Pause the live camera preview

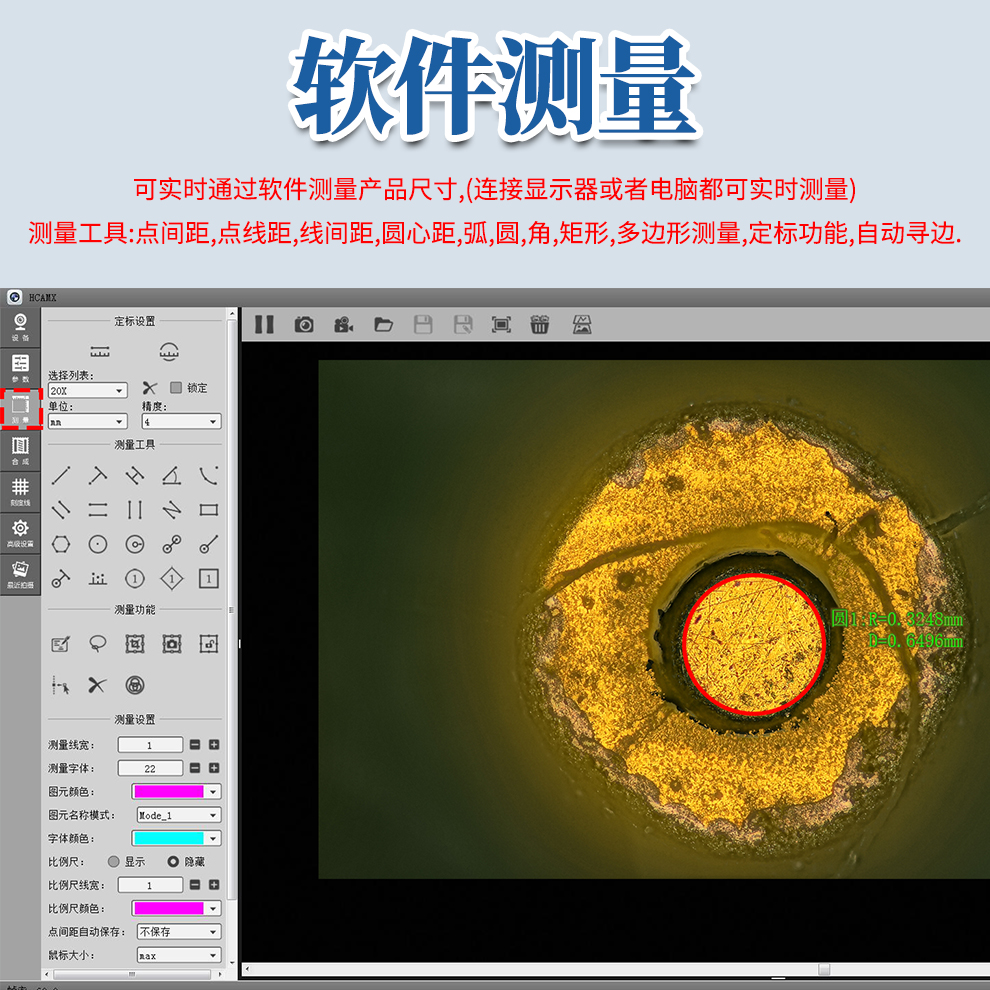[x=264, y=324]
